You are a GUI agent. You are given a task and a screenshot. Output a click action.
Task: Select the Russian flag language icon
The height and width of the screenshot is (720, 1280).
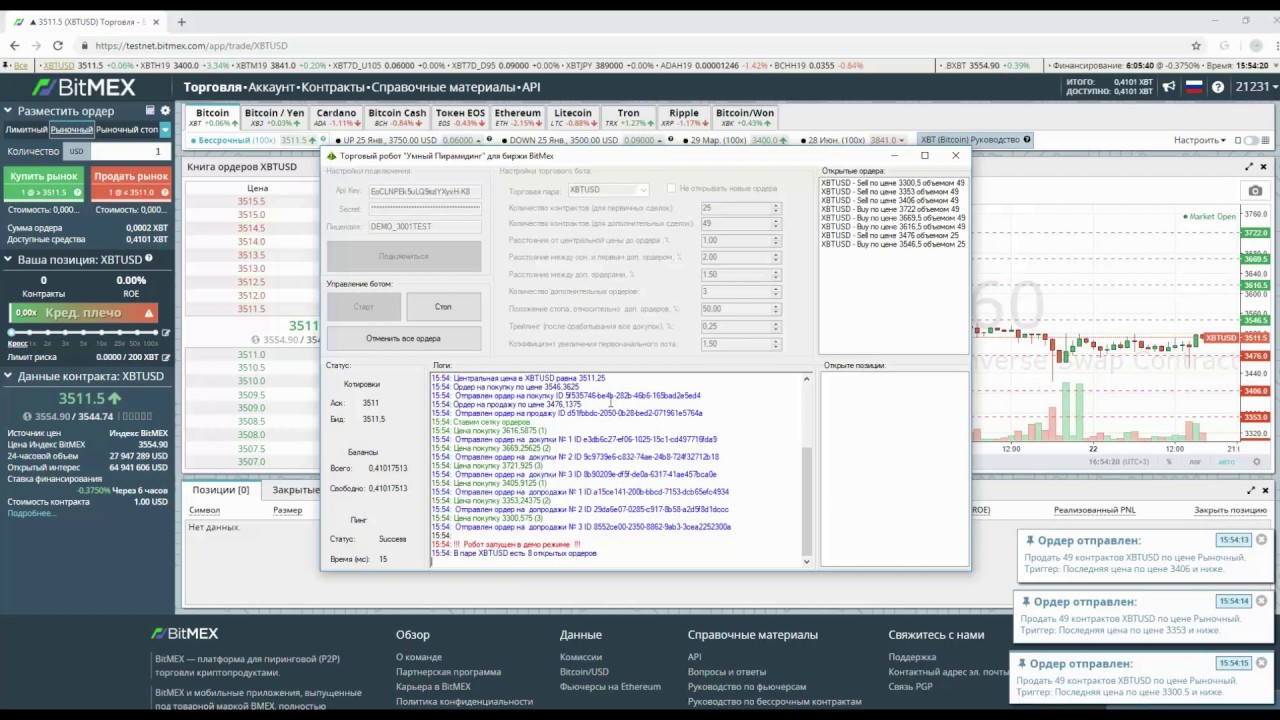pyautogui.click(x=1193, y=87)
